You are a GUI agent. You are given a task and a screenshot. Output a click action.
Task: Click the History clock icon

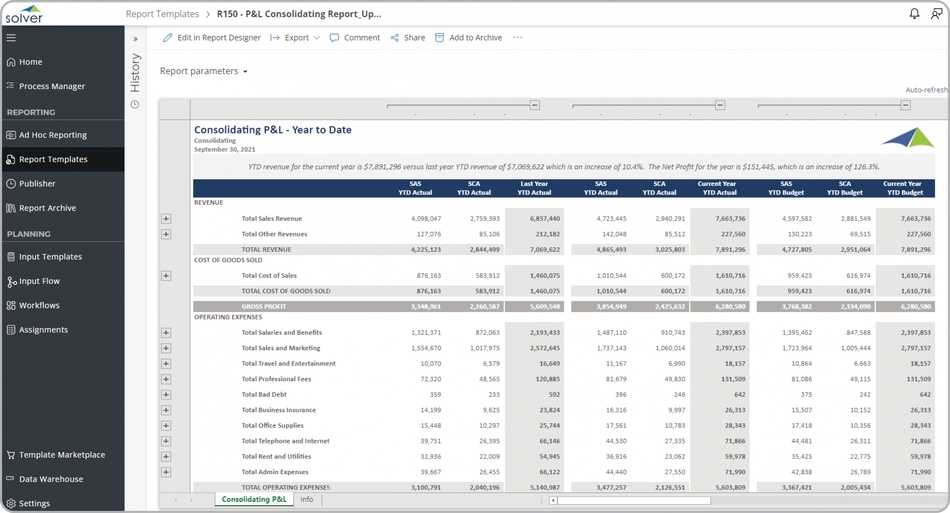(x=135, y=104)
